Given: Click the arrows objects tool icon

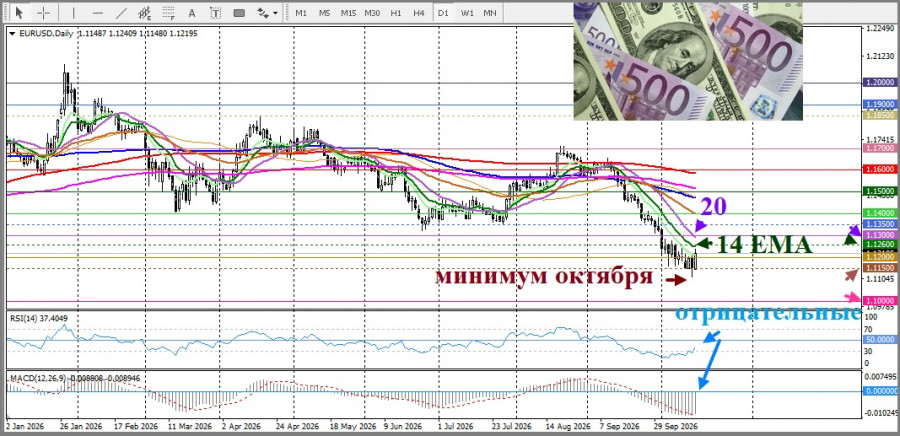Looking at the screenshot, I should 263,12.
